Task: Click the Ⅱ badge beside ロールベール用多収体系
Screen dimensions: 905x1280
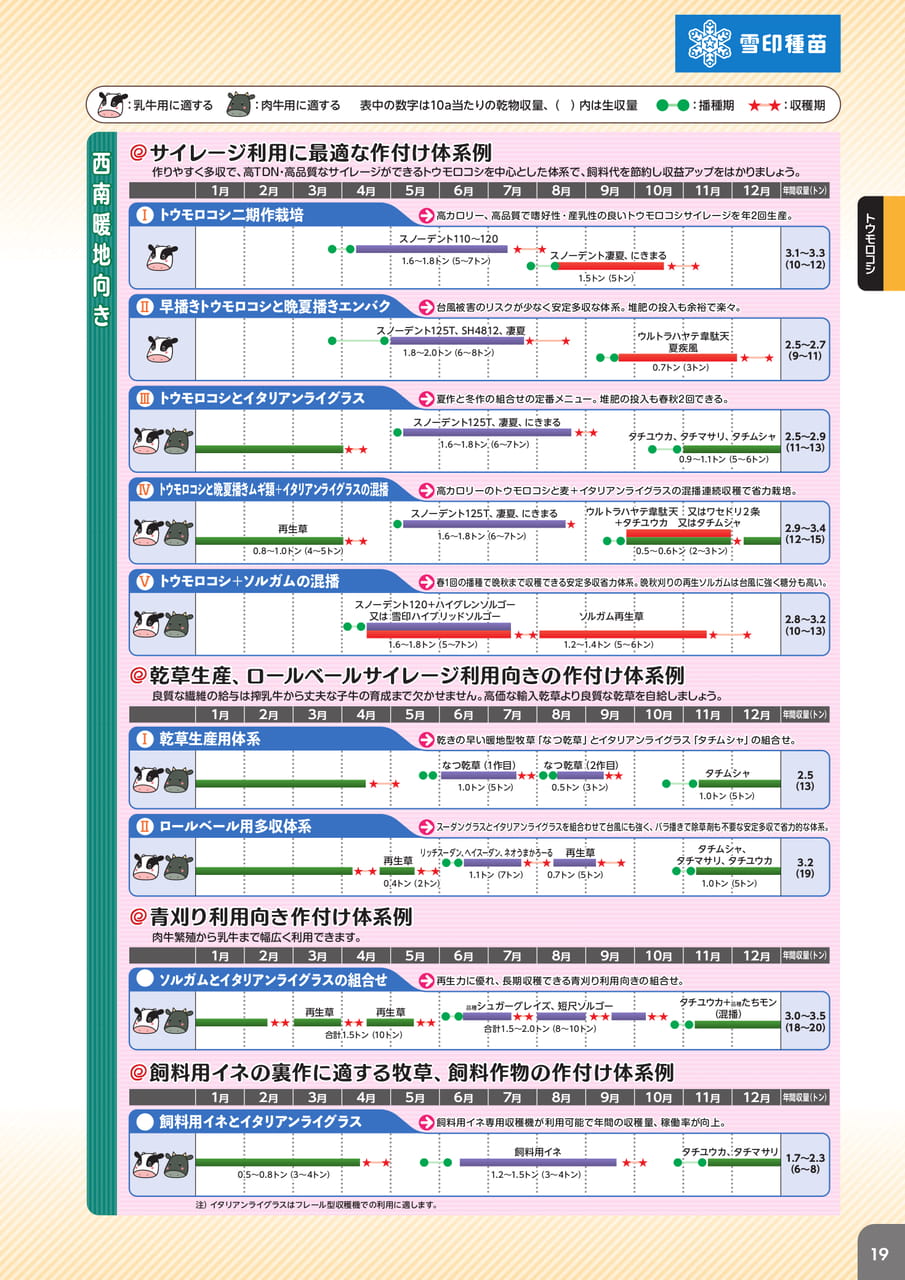Action: [144, 827]
